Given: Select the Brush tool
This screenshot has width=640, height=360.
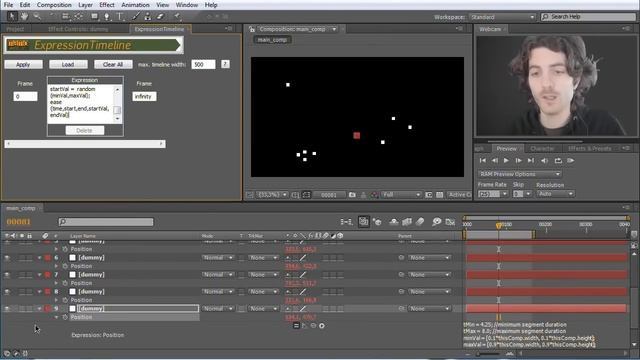Looking at the screenshot, I should click(136, 16).
